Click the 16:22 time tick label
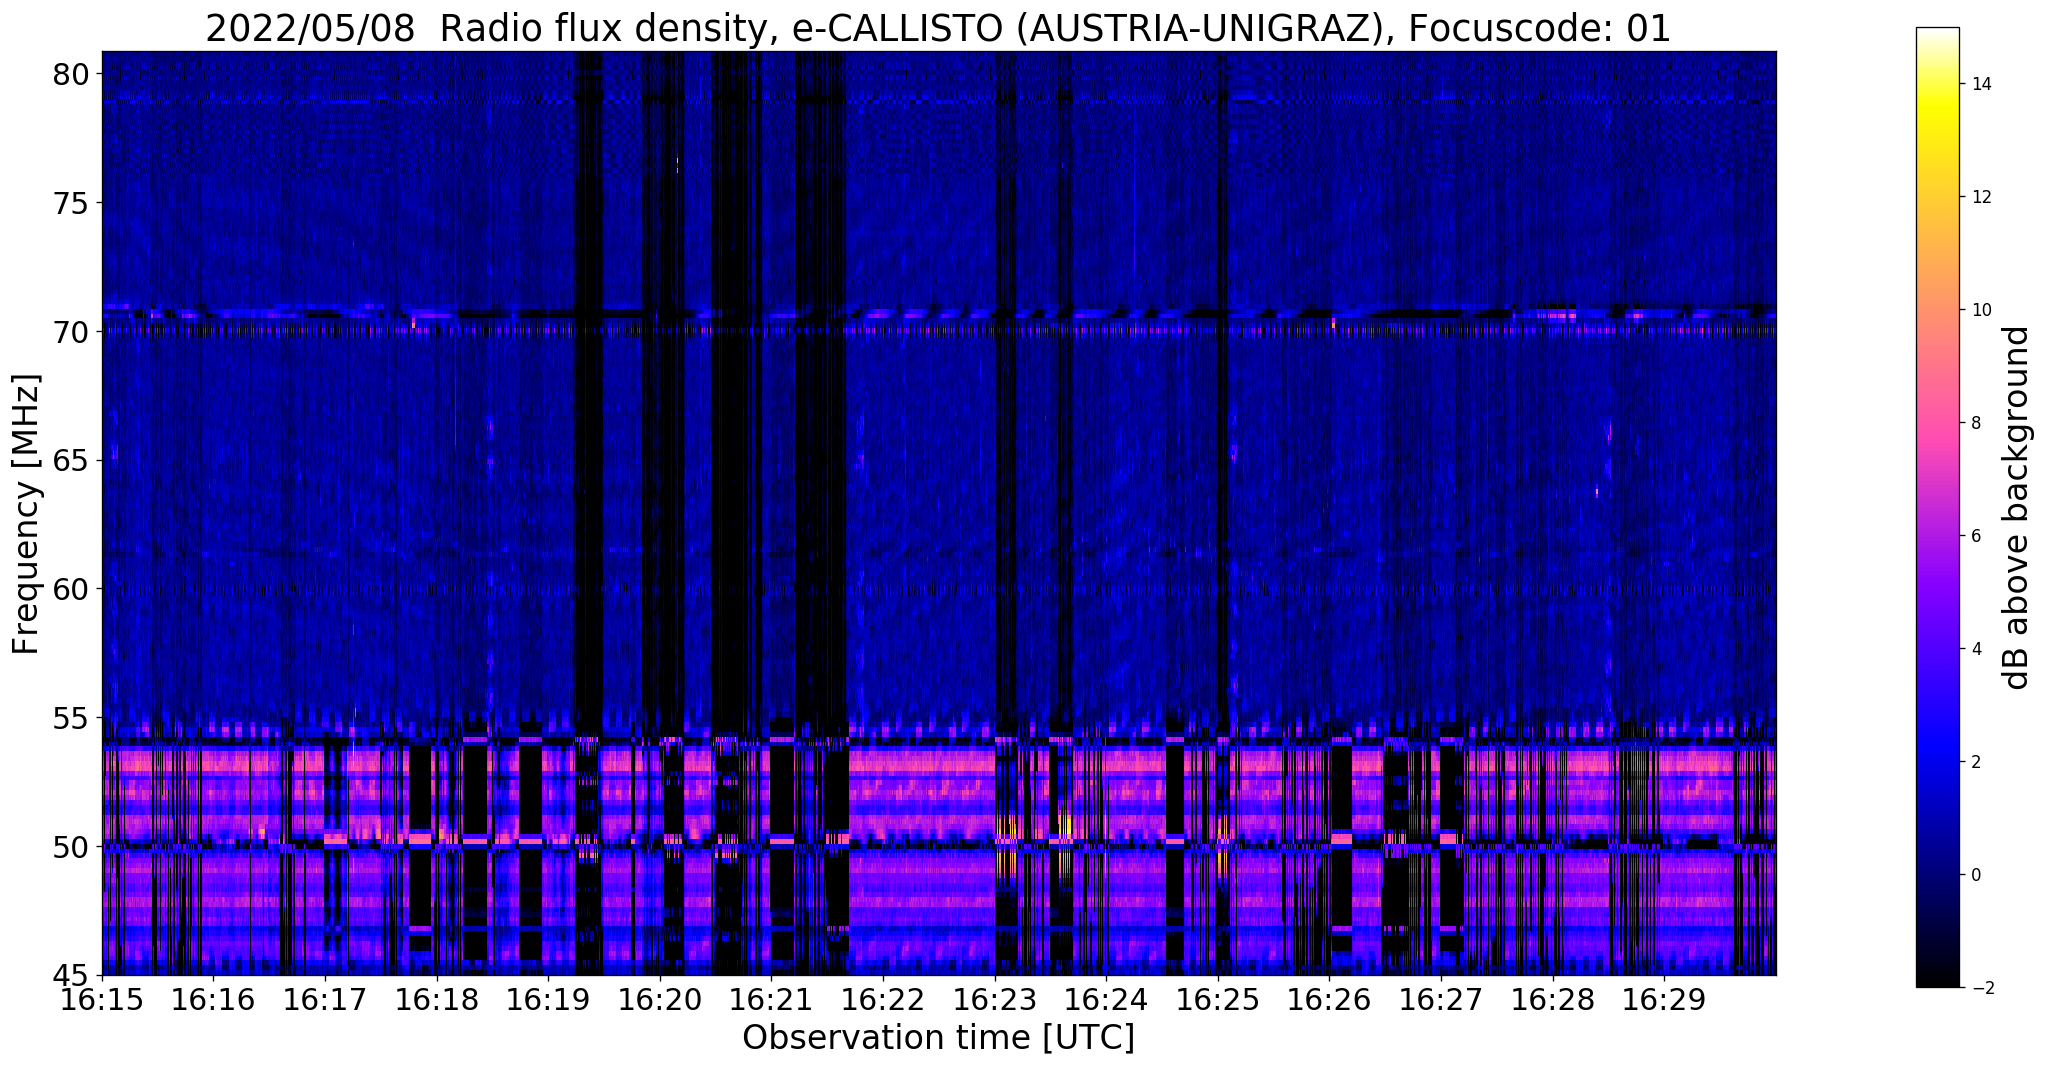The image size is (2047, 1067). click(883, 999)
